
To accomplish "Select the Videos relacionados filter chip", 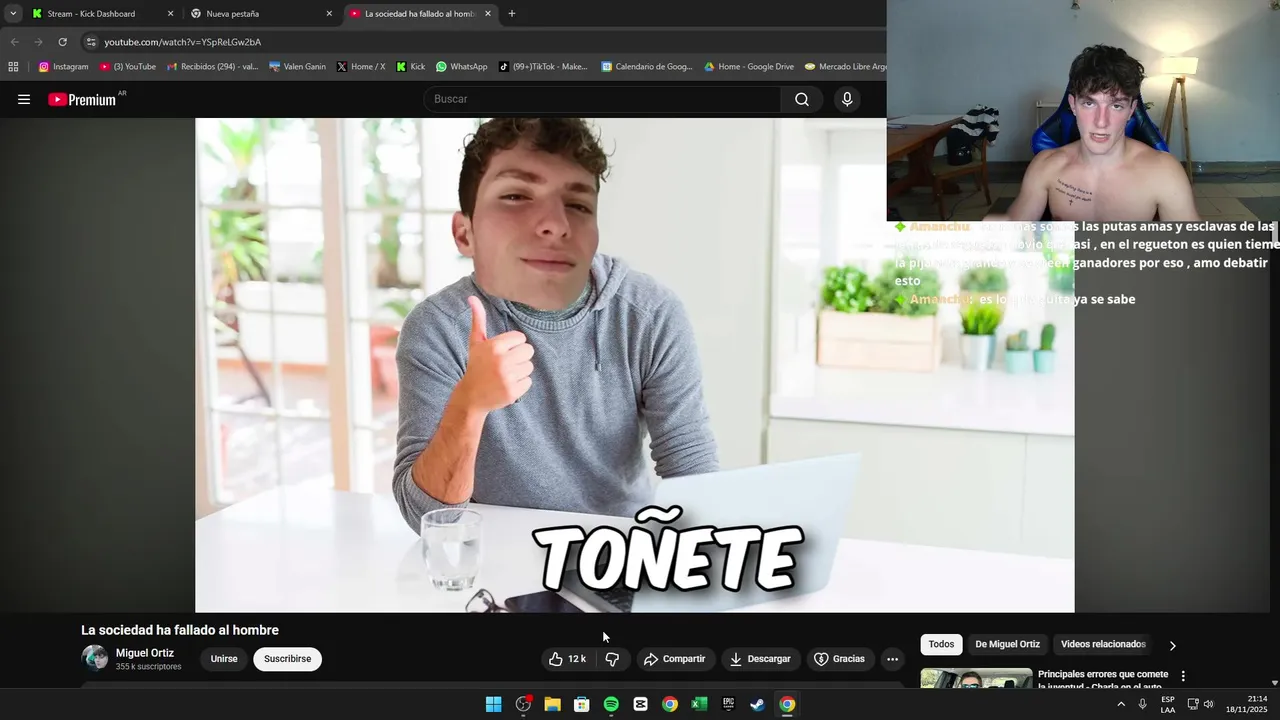I will click(1103, 644).
